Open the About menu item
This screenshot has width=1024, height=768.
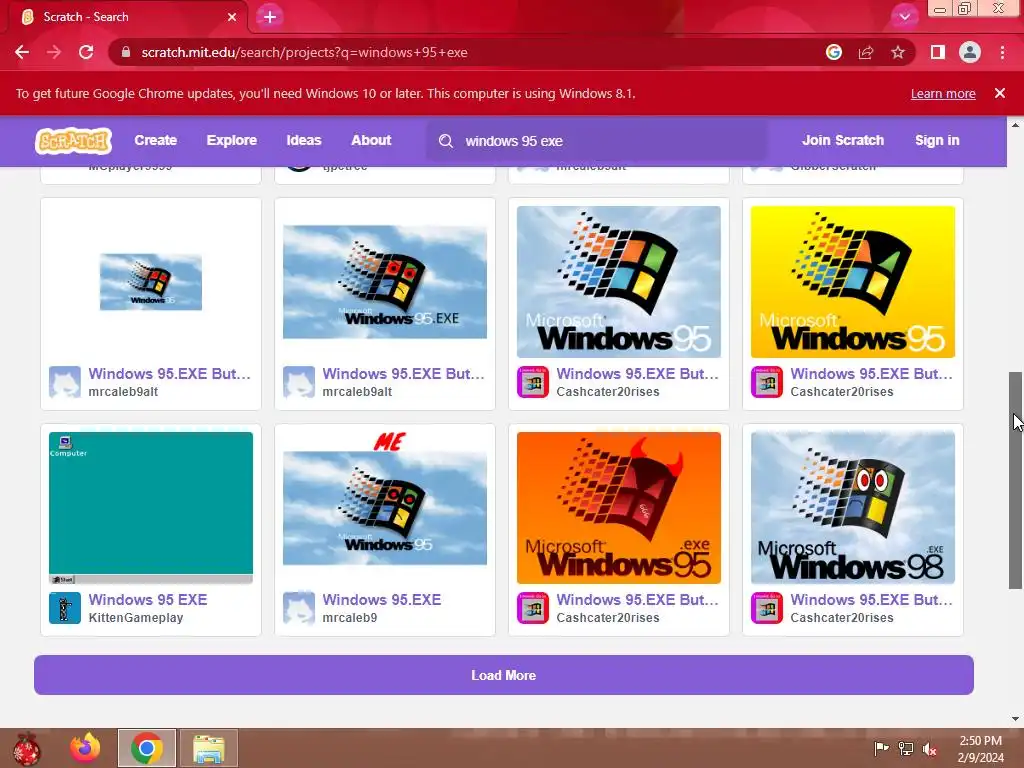pos(371,140)
